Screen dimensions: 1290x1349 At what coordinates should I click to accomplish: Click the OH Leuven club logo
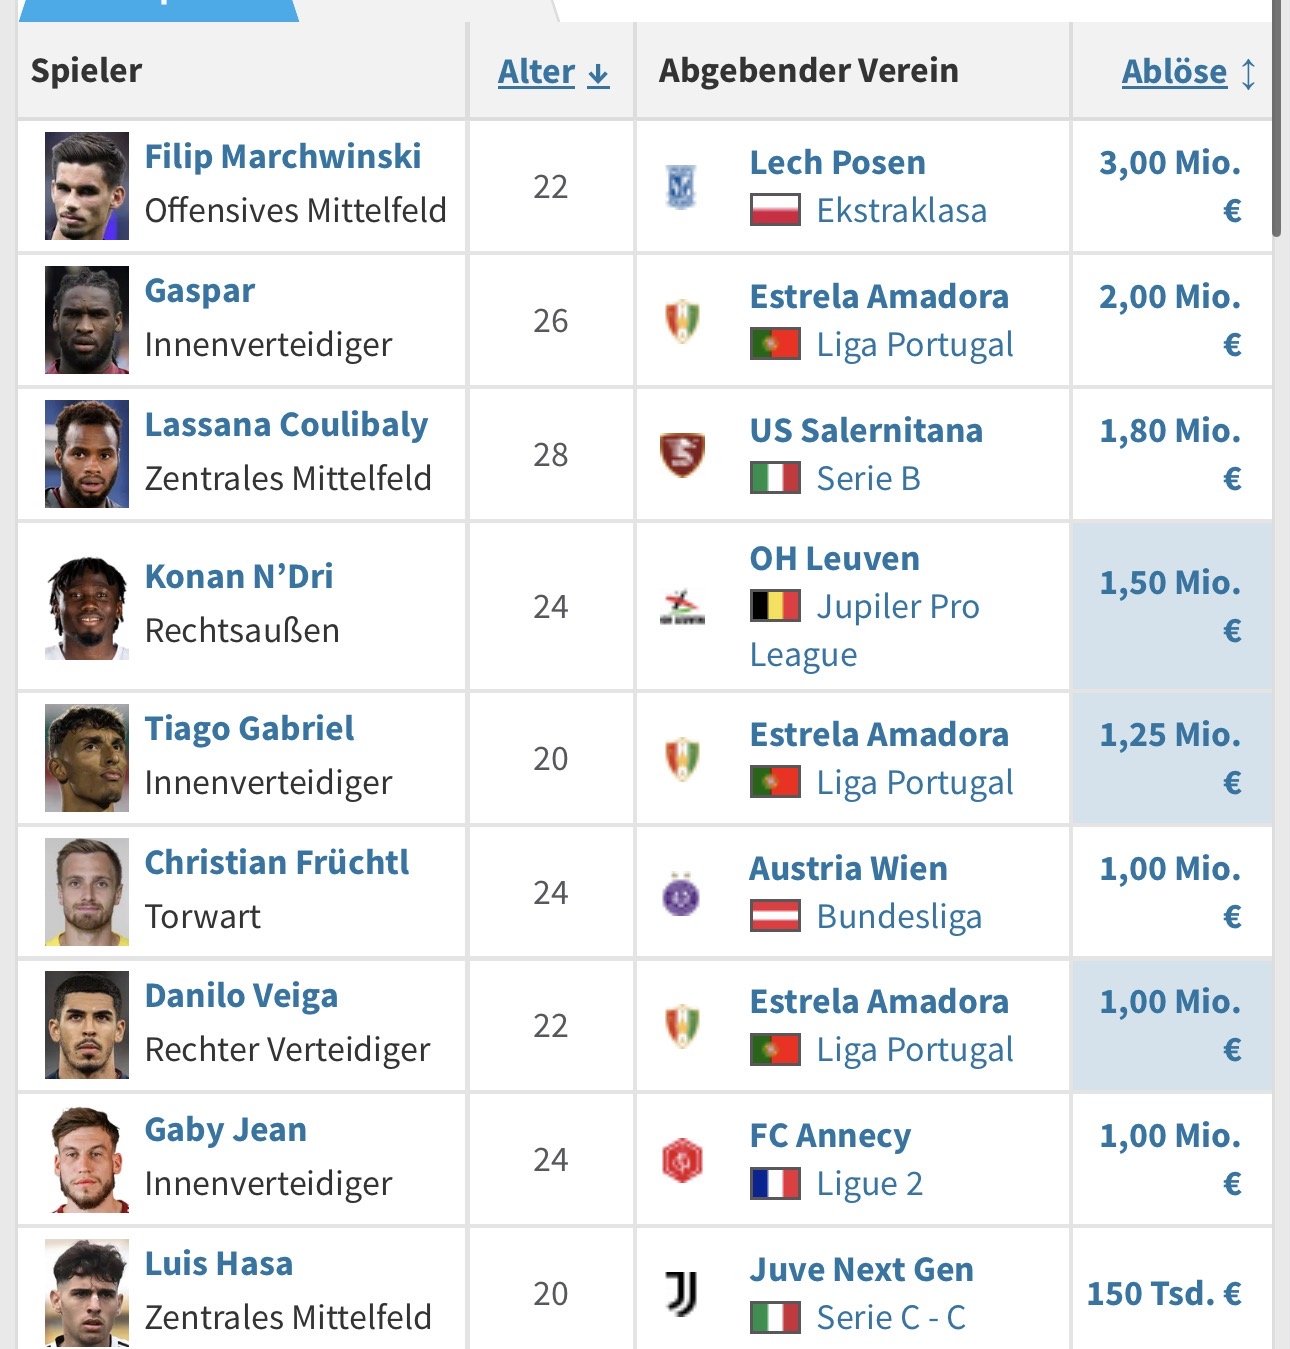(682, 607)
